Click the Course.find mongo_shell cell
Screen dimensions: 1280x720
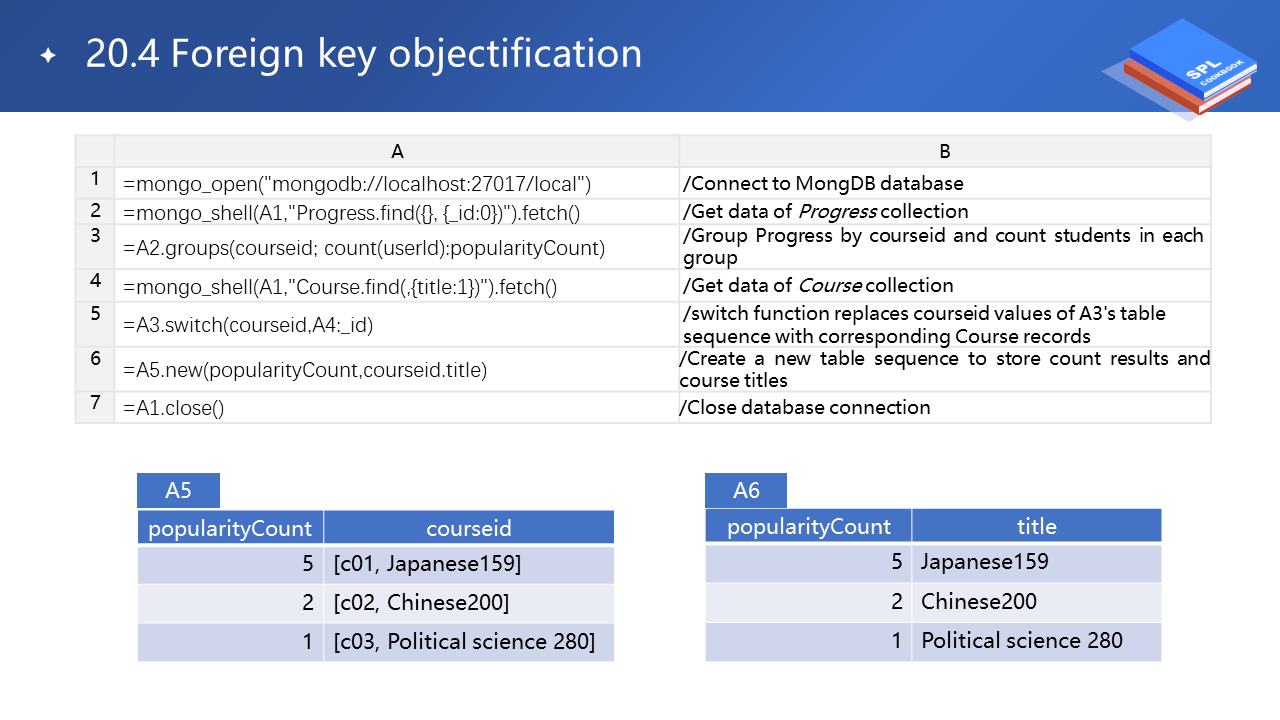pos(340,287)
